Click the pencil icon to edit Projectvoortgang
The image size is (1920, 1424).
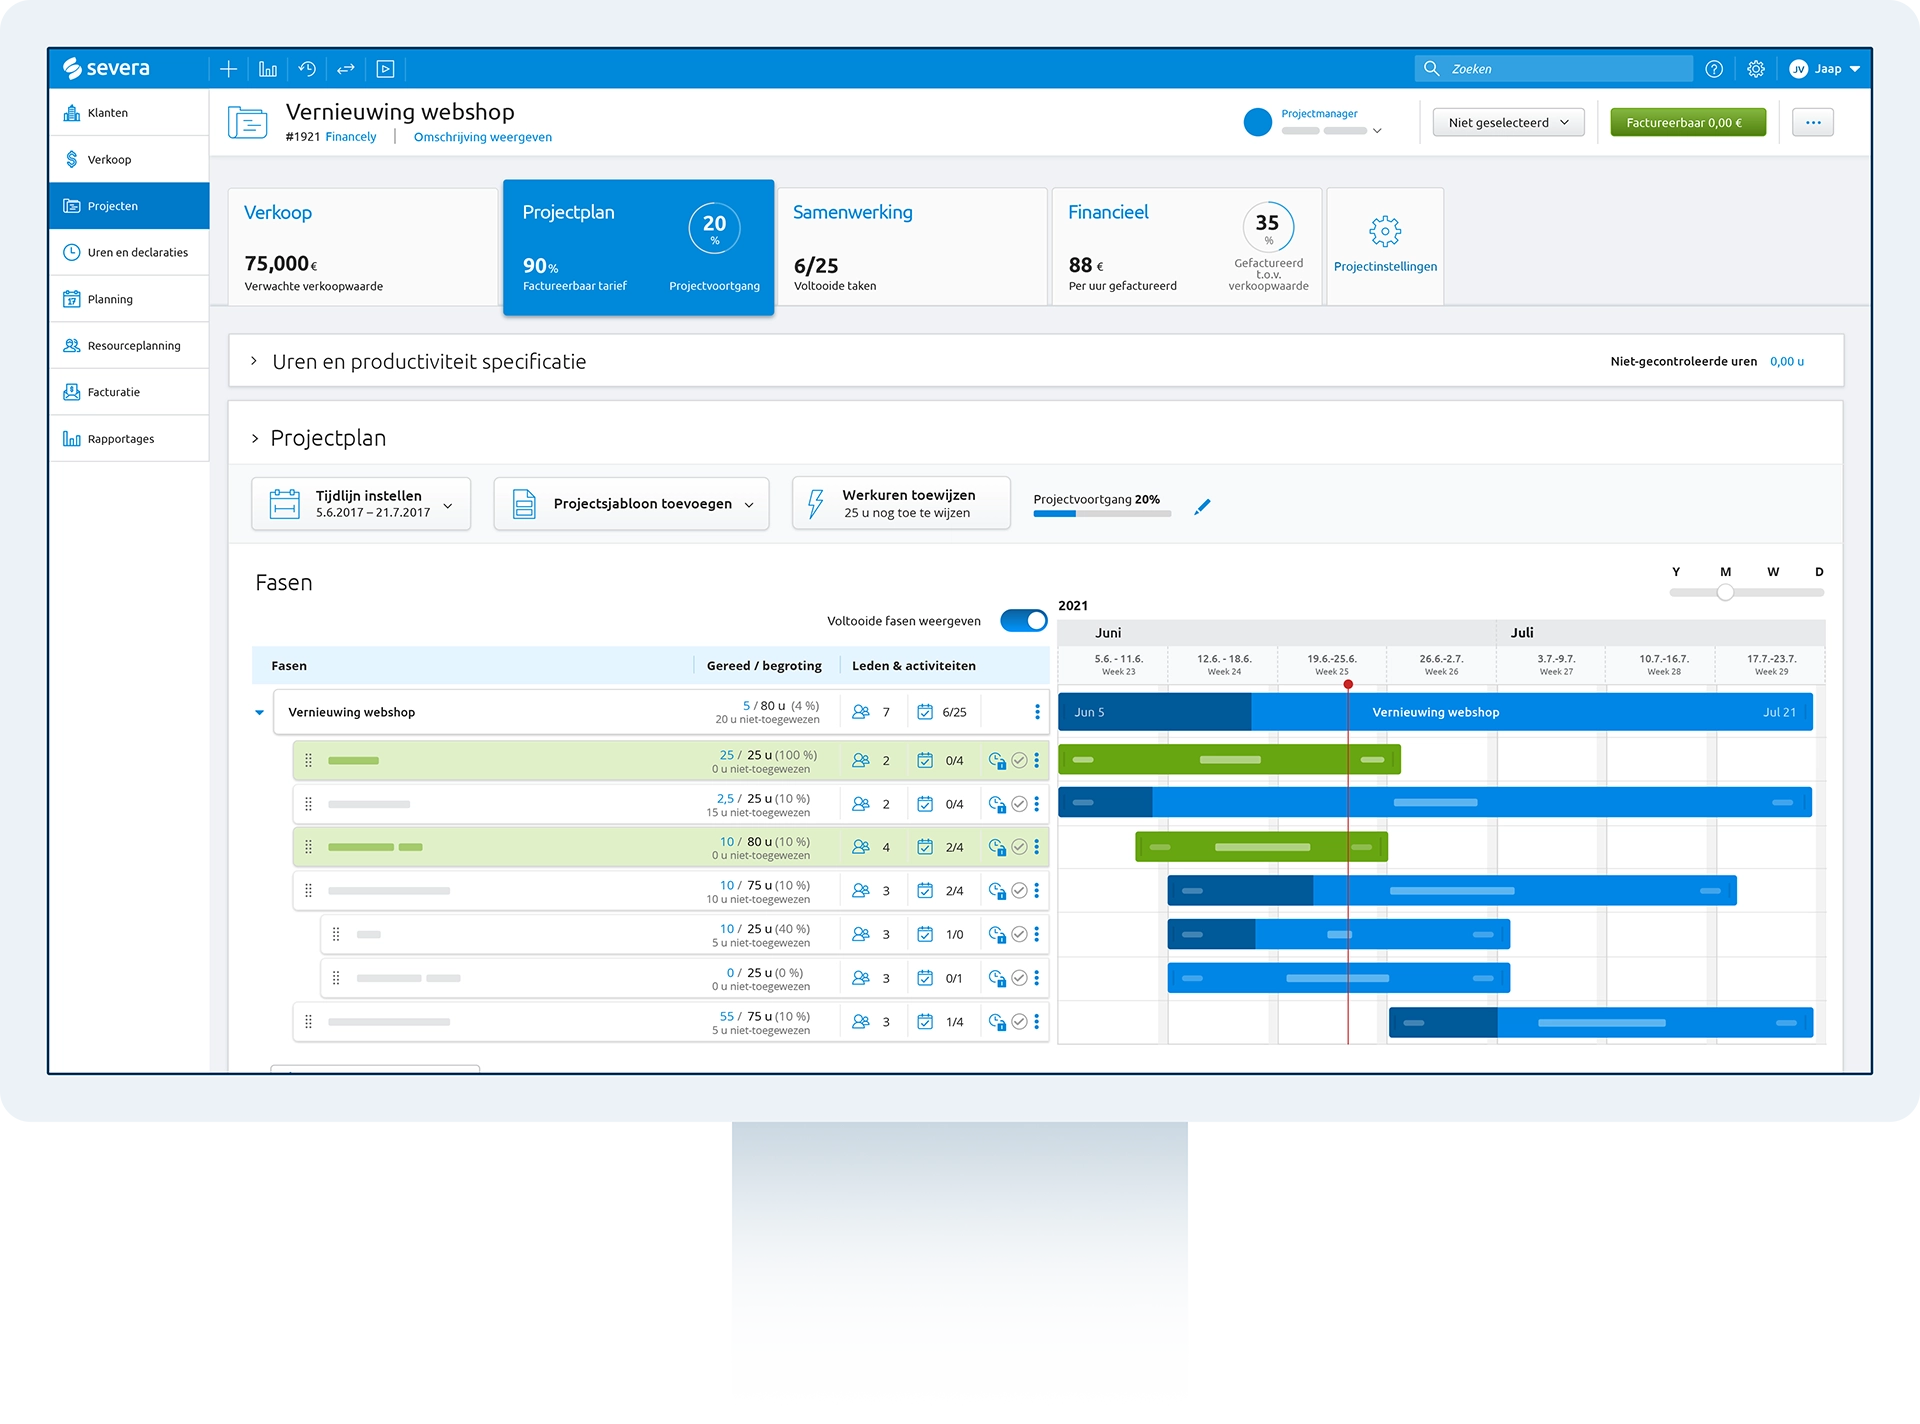tap(1202, 507)
